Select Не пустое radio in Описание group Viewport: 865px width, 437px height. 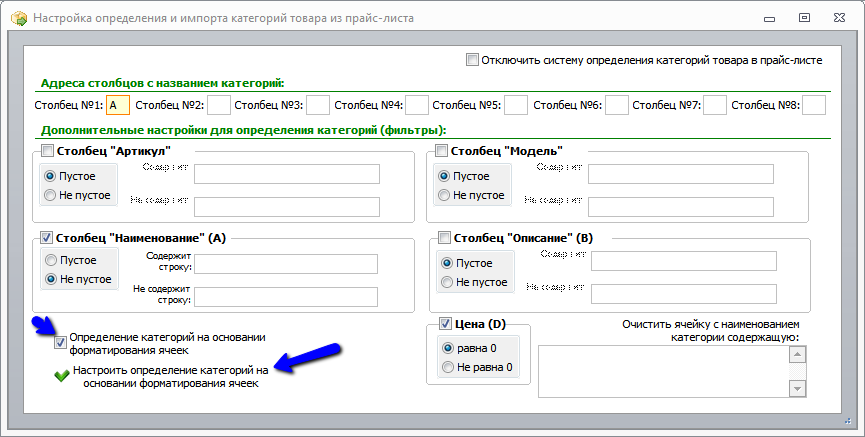(447, 282)
